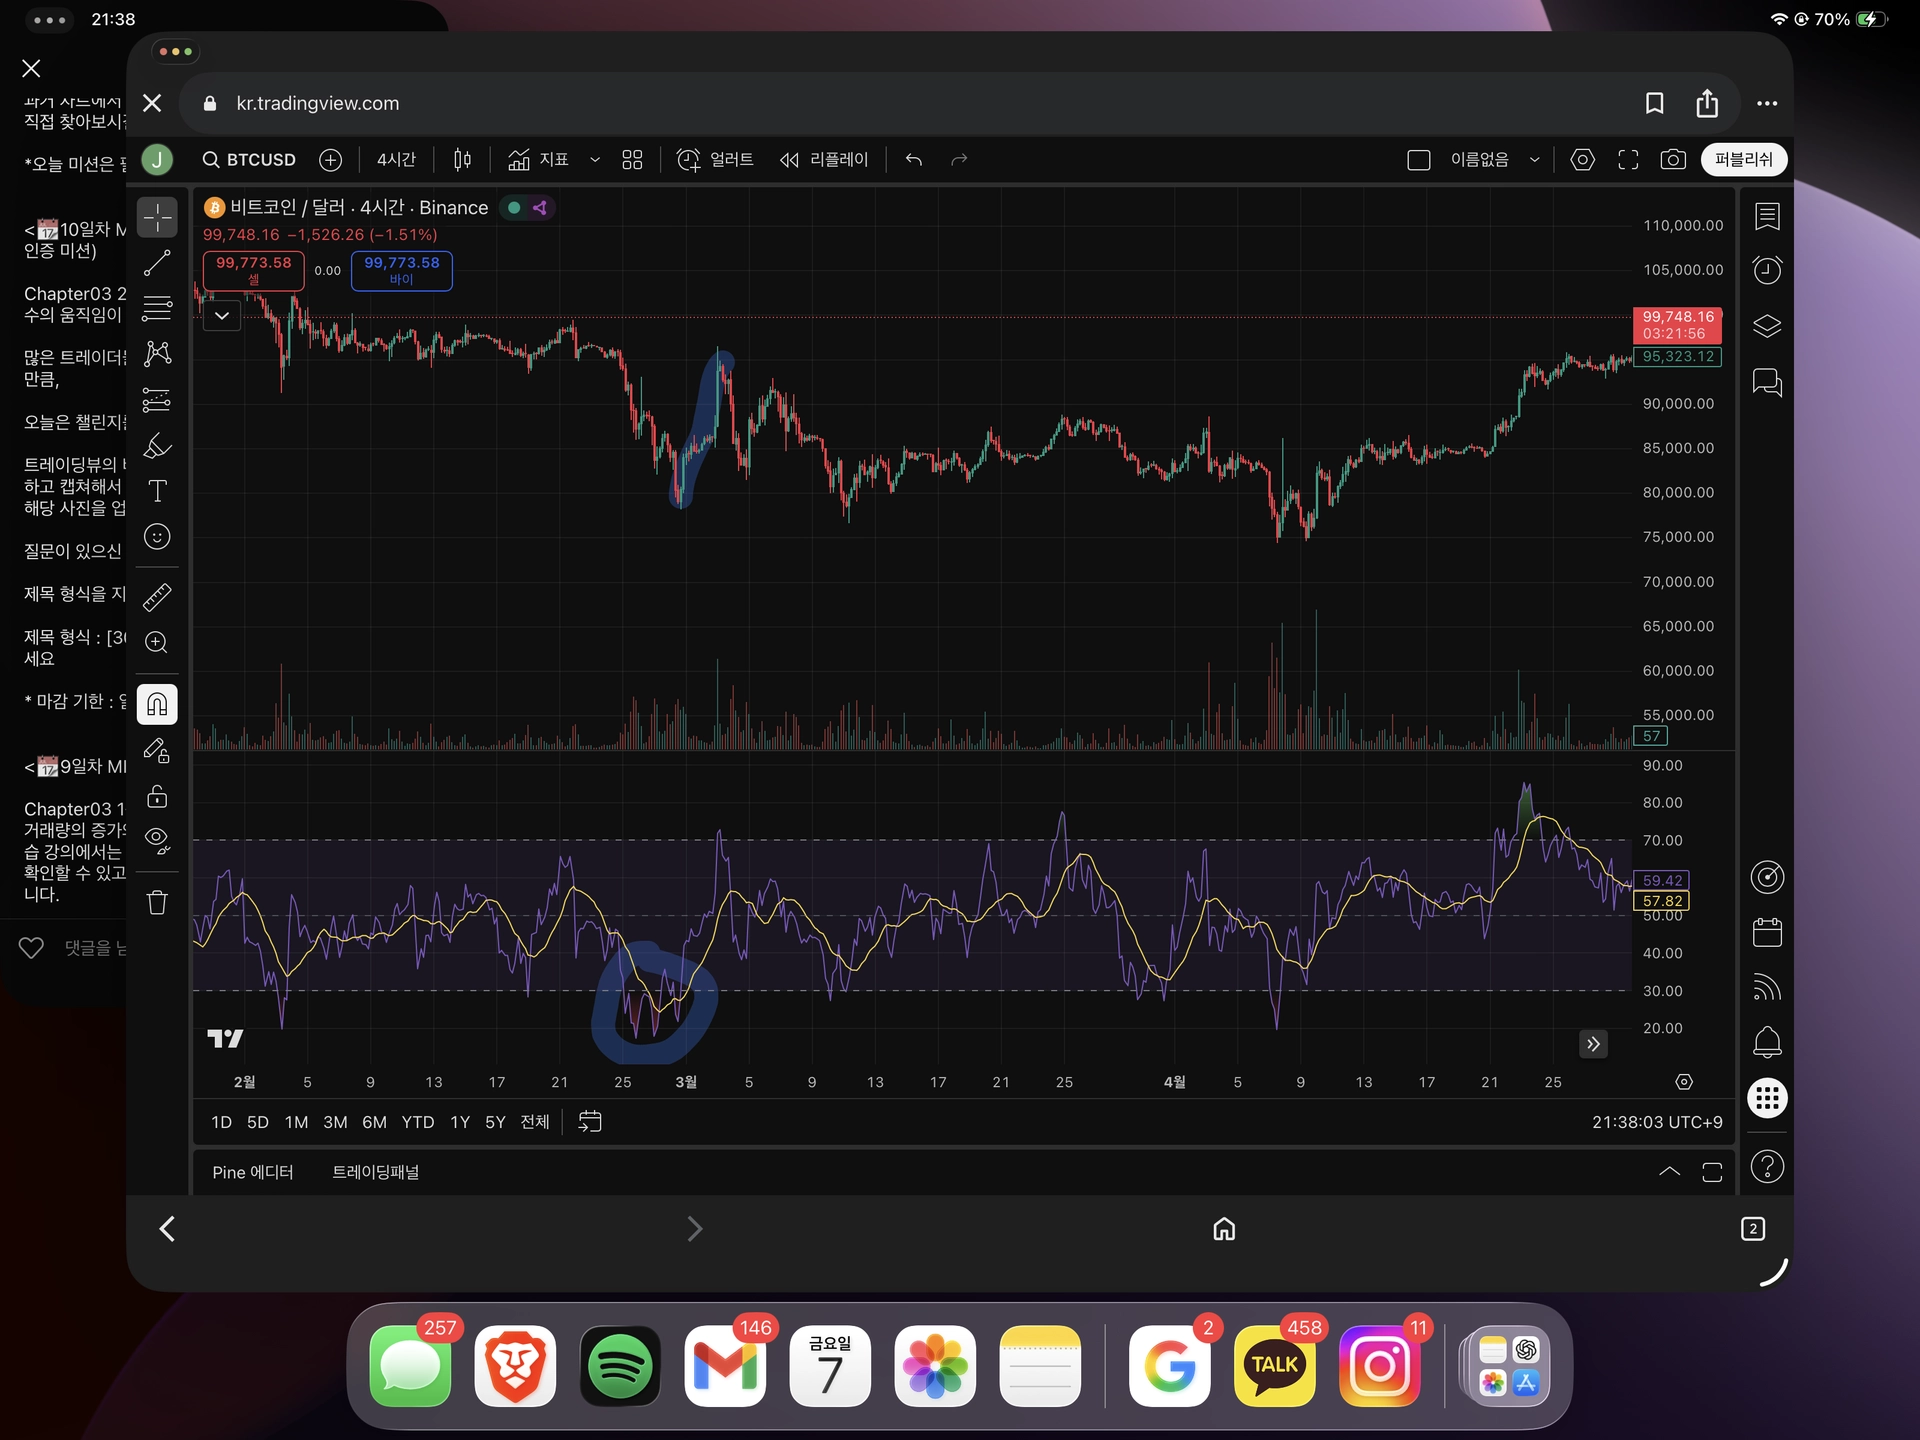Open the Pine 에디터 tab
Screen dimensions: 1920x1440
252,1172
